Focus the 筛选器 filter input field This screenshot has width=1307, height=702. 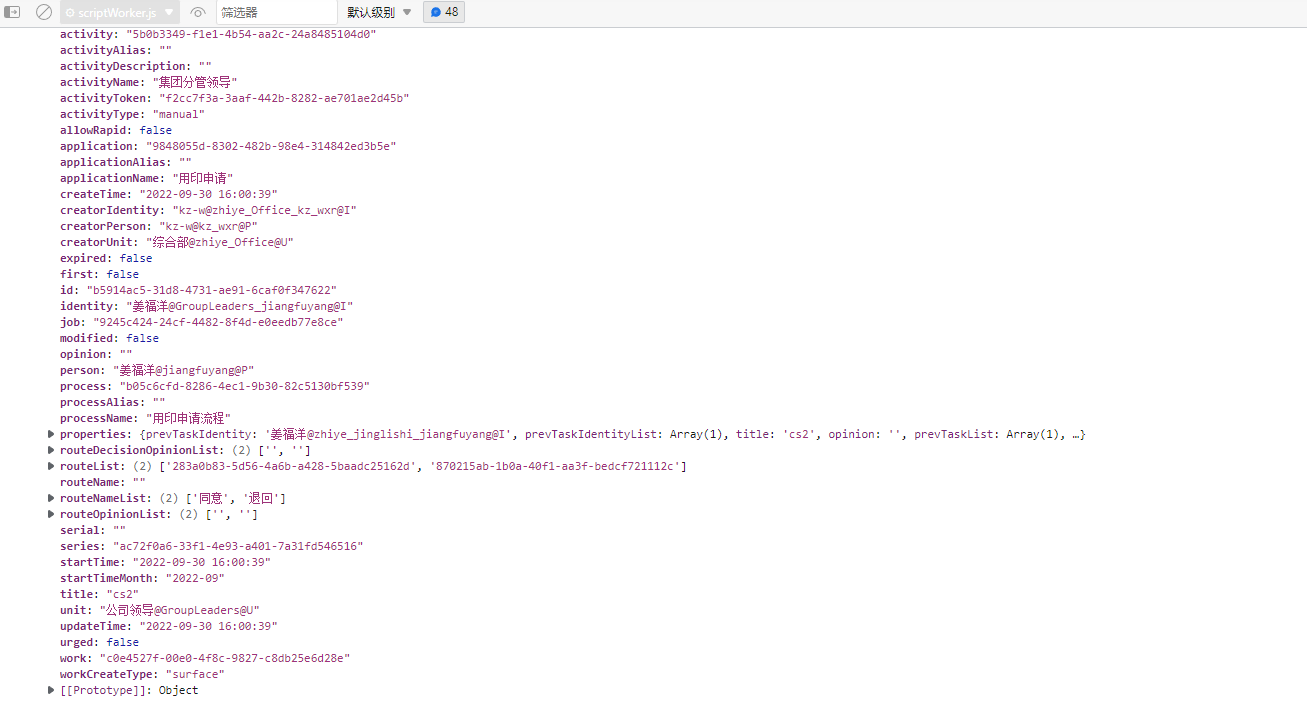tap(276, 12)
